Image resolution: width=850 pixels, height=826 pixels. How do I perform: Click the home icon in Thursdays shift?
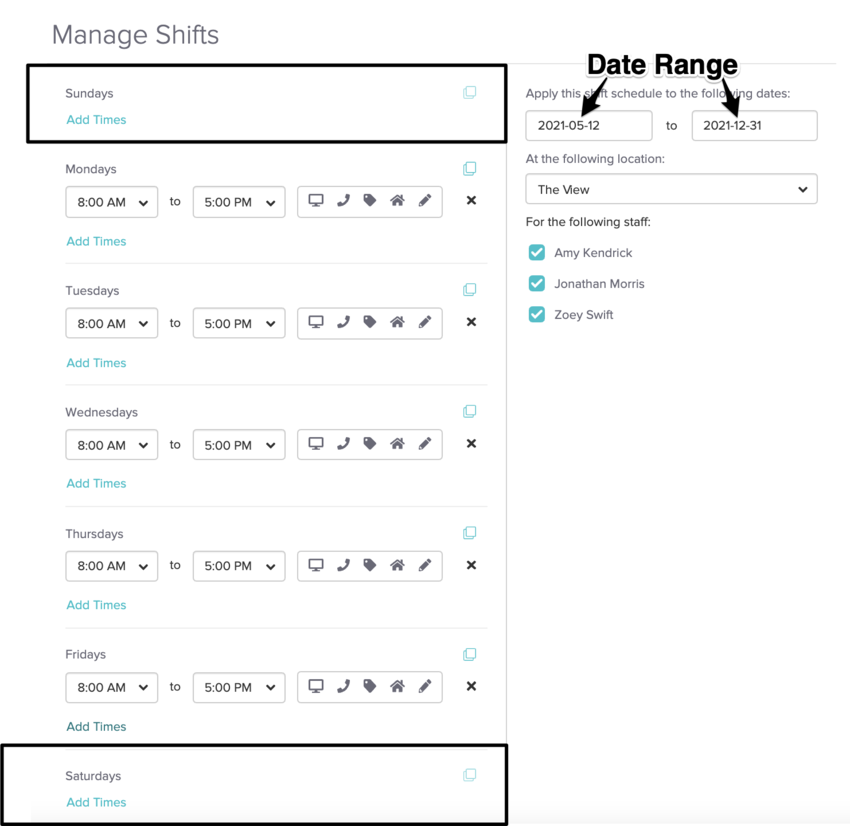(397, 565)
